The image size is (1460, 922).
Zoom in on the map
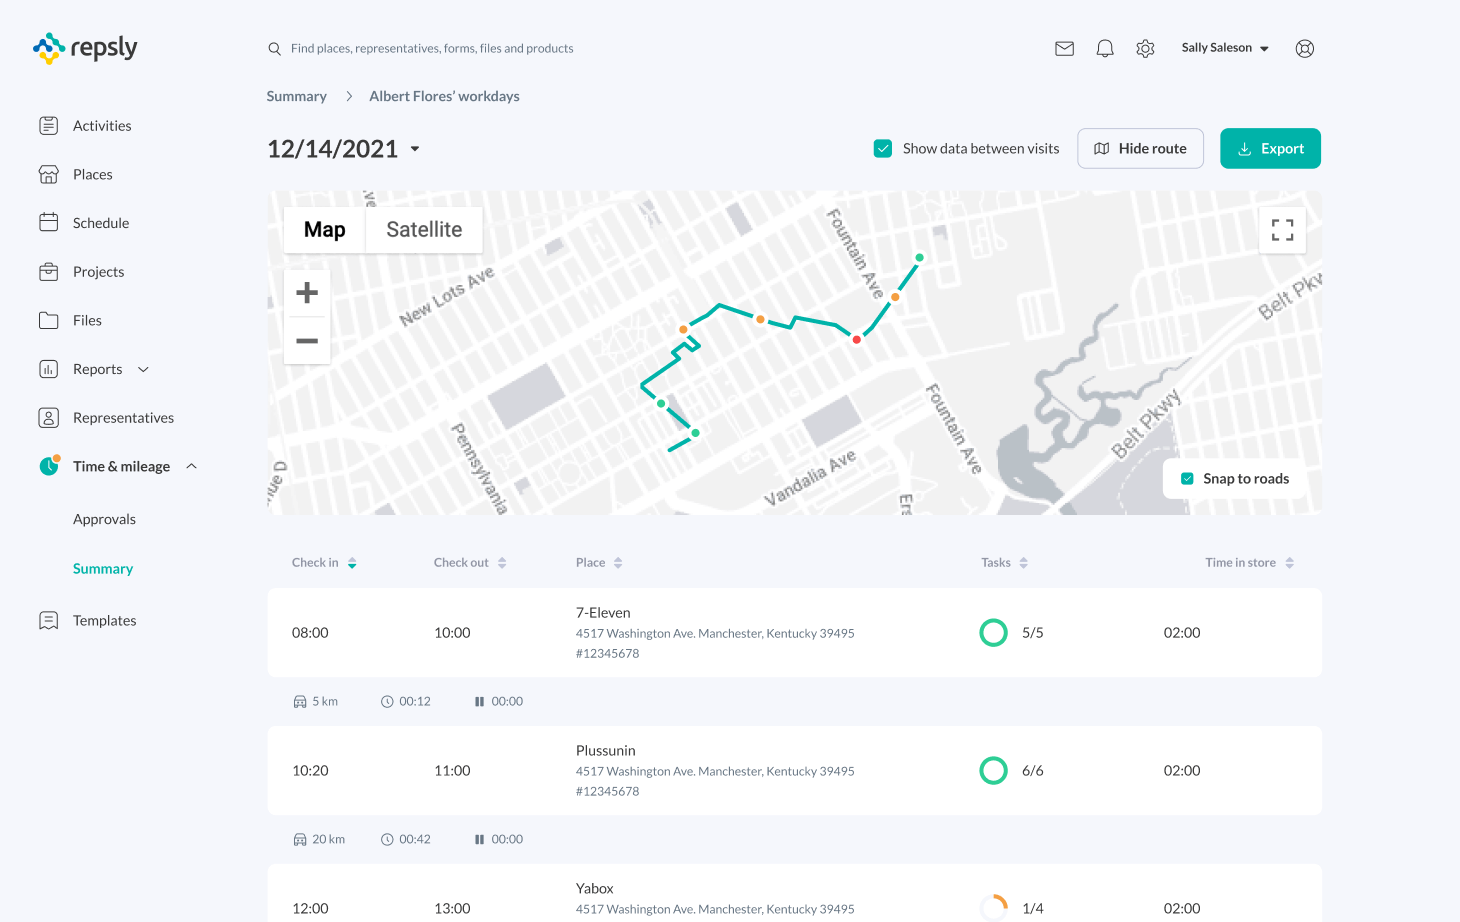(307, 293)
